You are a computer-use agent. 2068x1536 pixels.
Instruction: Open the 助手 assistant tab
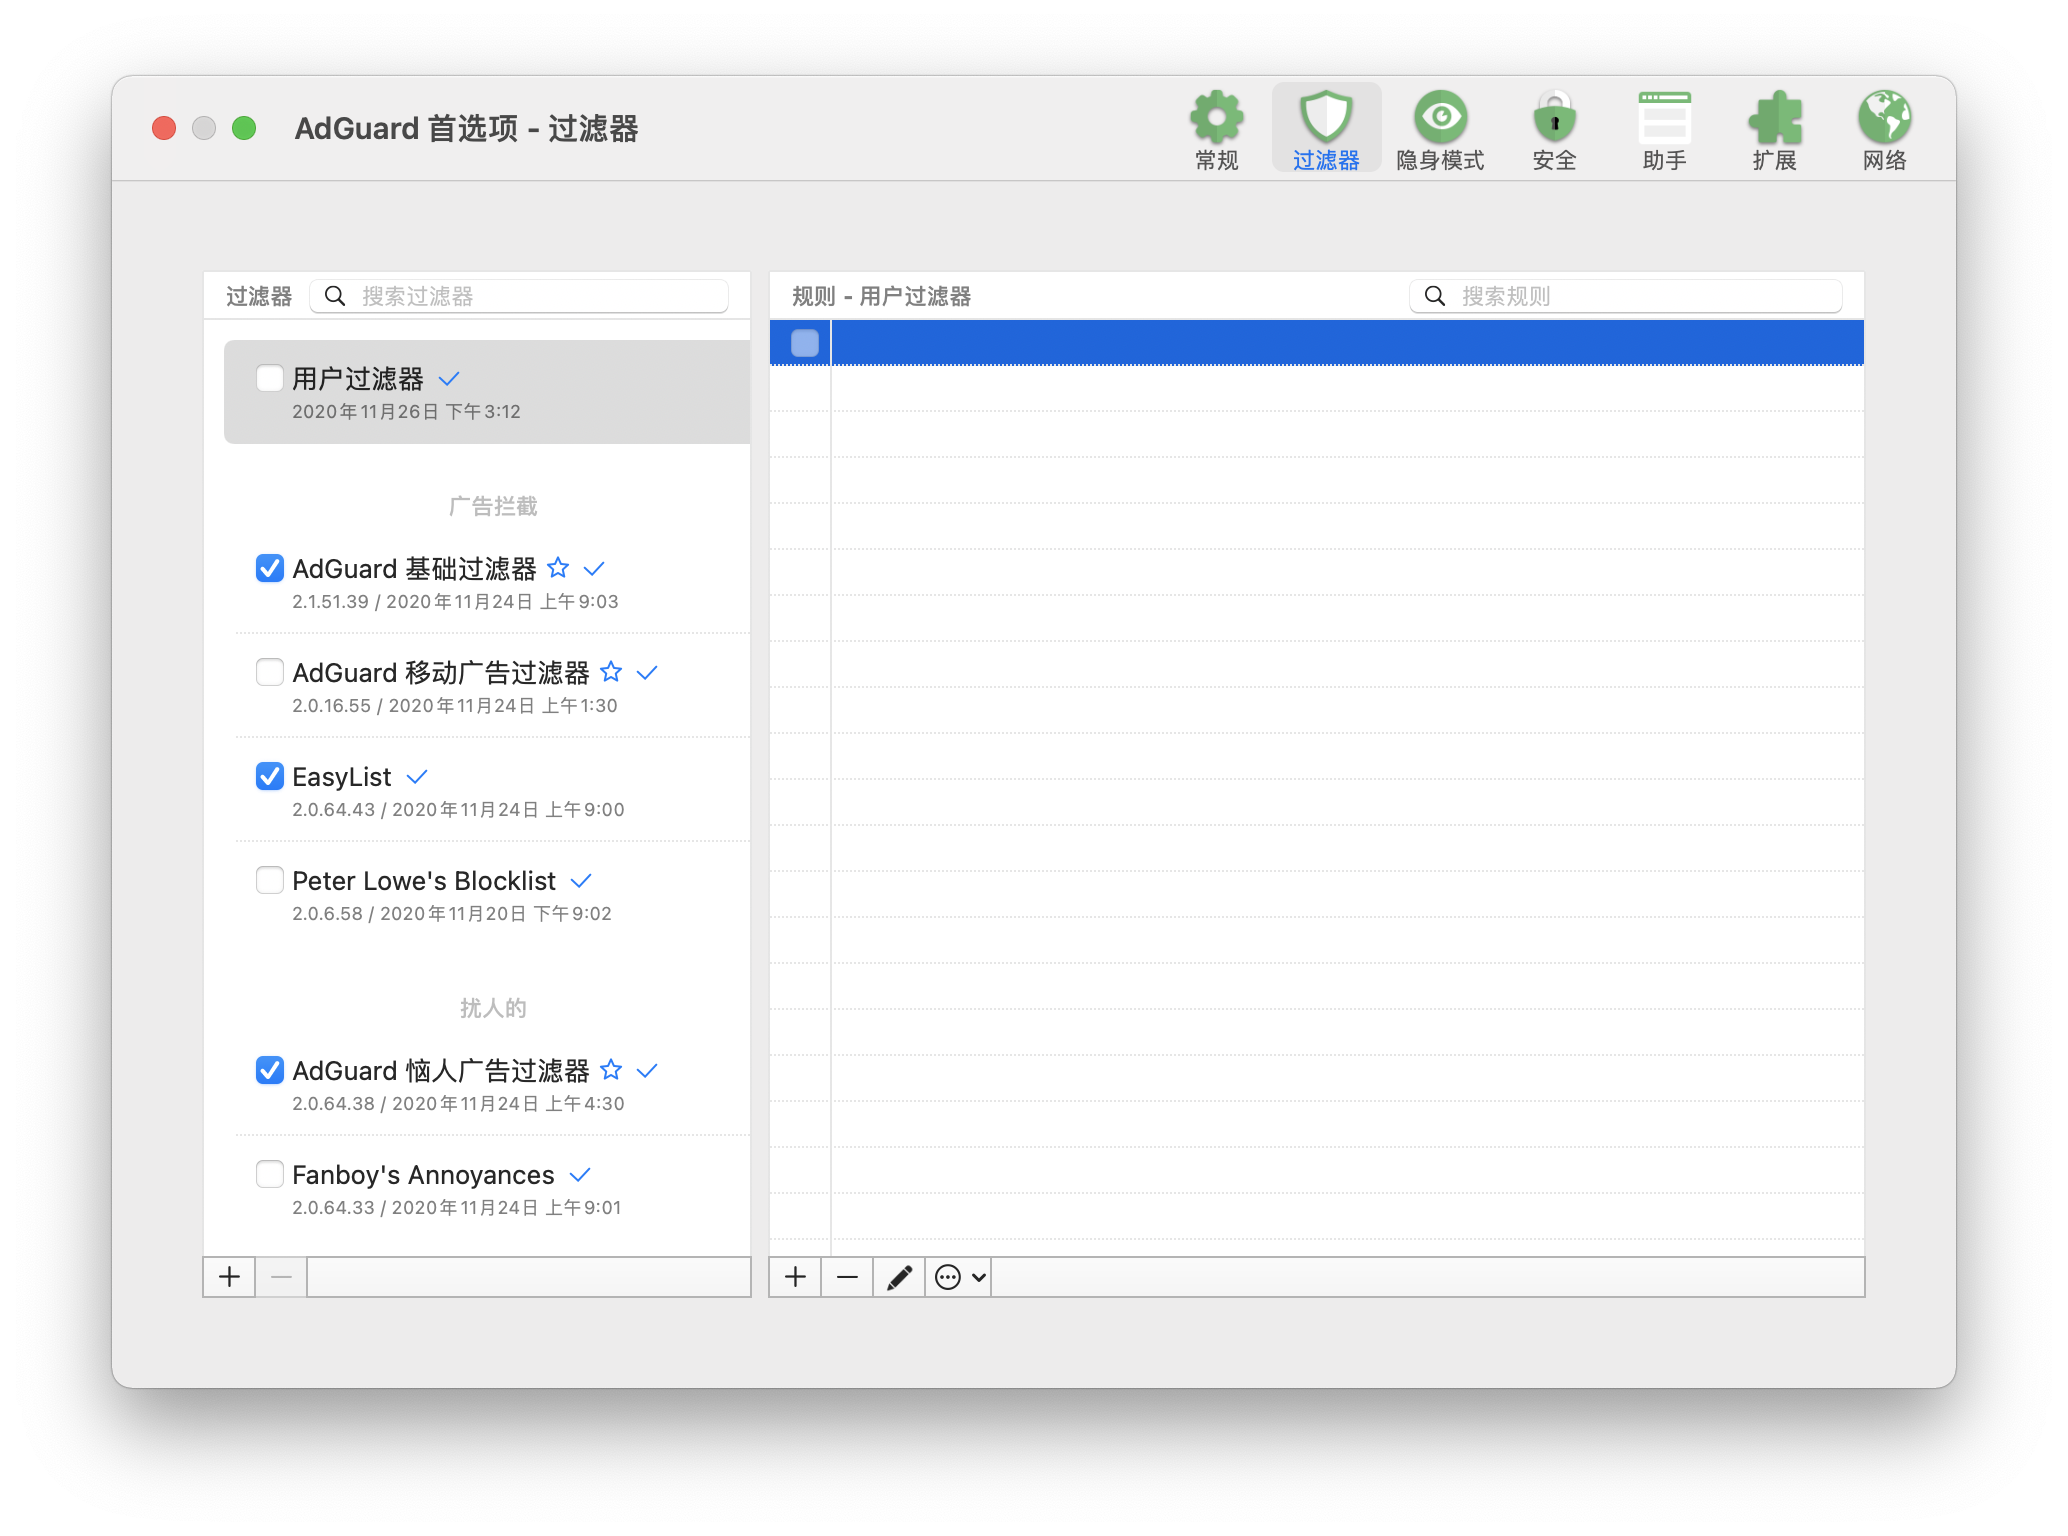pos(1664,130)
